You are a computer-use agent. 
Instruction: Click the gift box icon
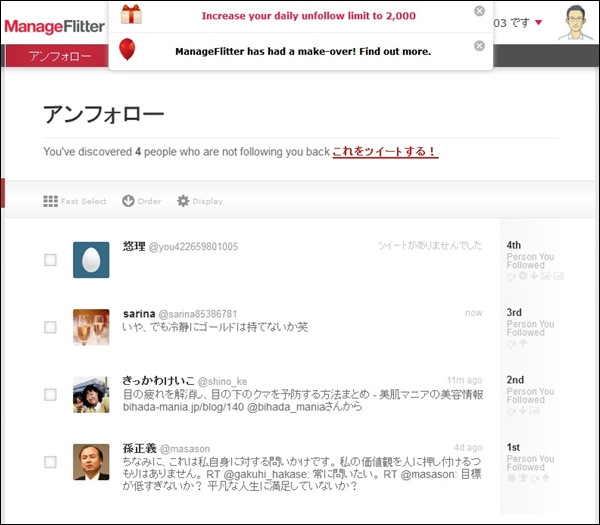tap(131, 14)
